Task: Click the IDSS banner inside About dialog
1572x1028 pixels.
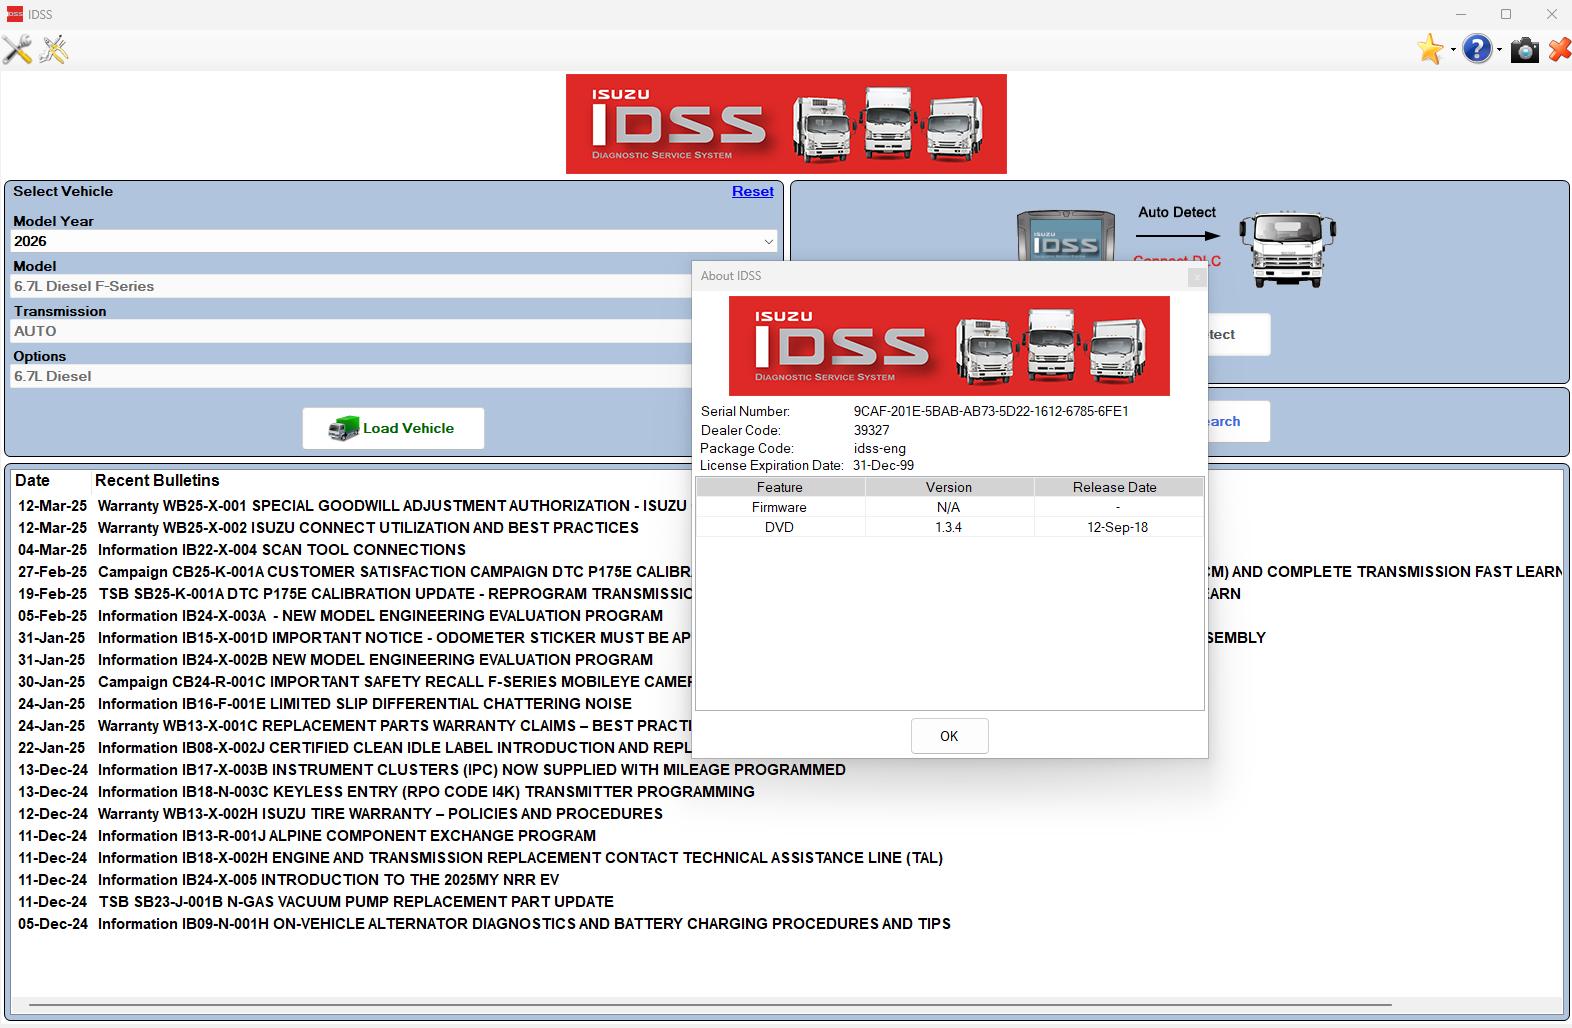Action: coord(949,346)
